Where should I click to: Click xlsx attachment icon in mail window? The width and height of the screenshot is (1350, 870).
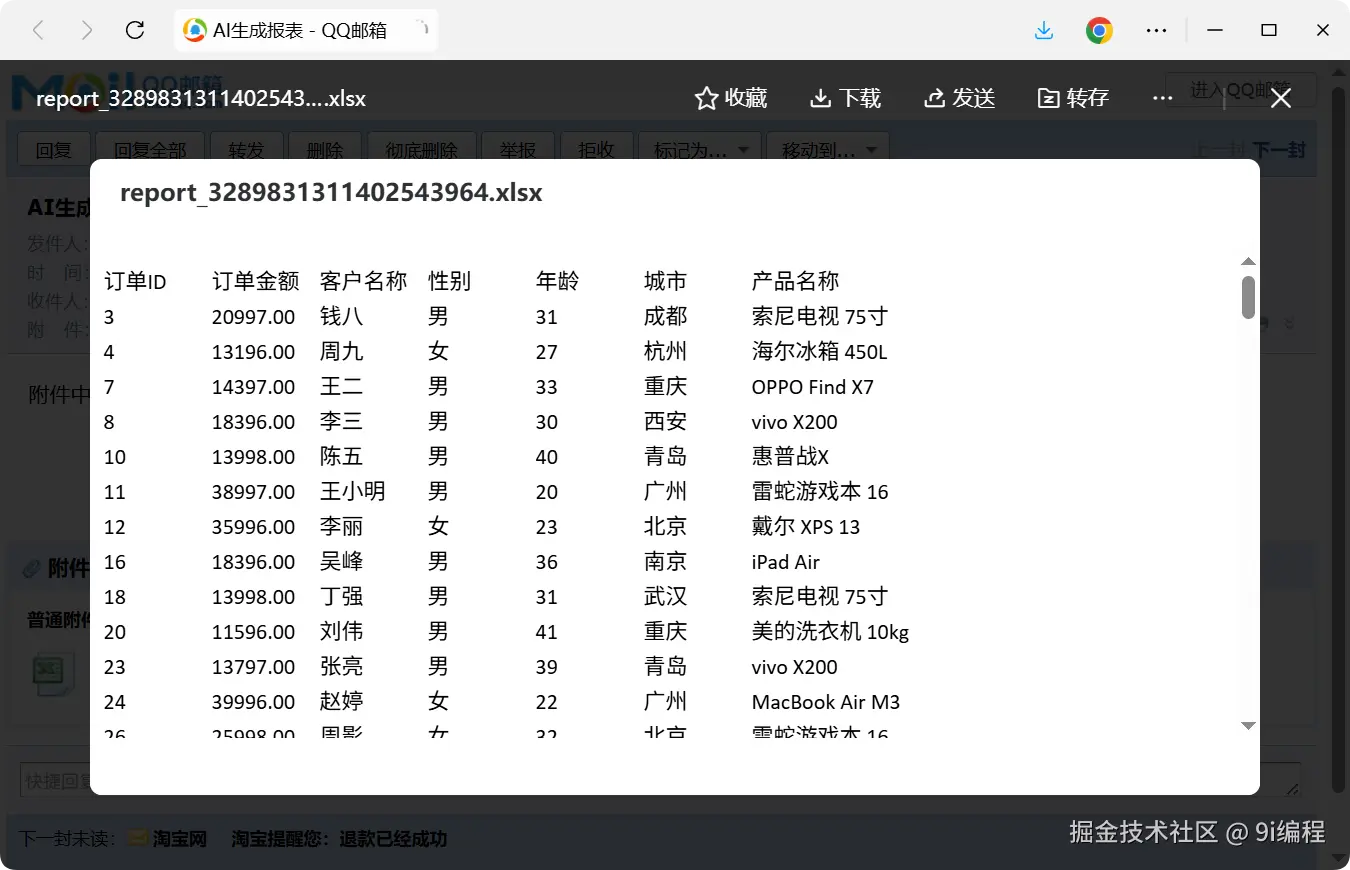coord(53,674)
